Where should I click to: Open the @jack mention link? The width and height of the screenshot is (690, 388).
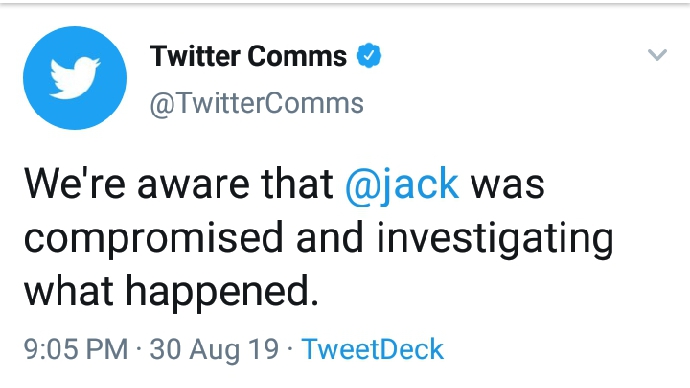402,184
